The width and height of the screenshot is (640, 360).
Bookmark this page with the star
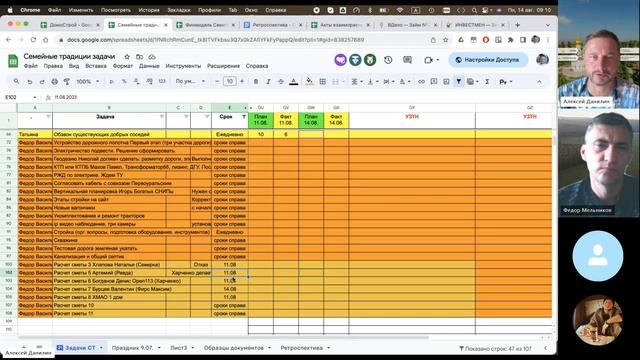click(x=445, y=40)
